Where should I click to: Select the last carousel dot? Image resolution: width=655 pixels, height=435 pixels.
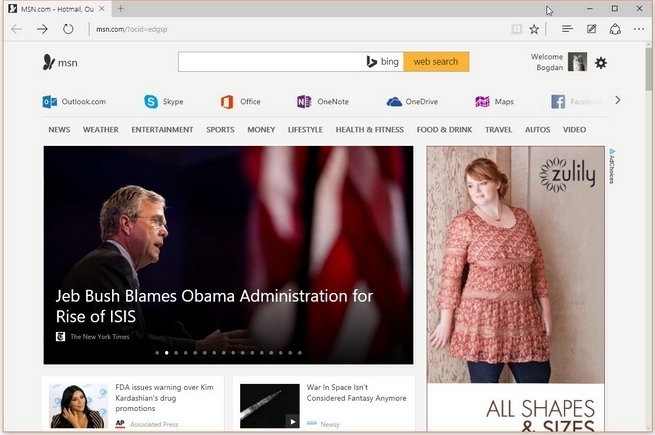[300, 353]
